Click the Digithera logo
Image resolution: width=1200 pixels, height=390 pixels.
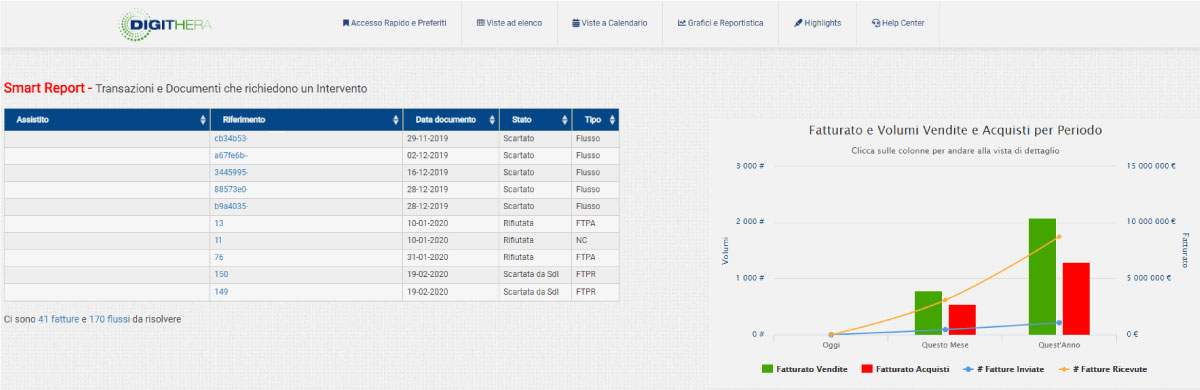click(166, 23)
